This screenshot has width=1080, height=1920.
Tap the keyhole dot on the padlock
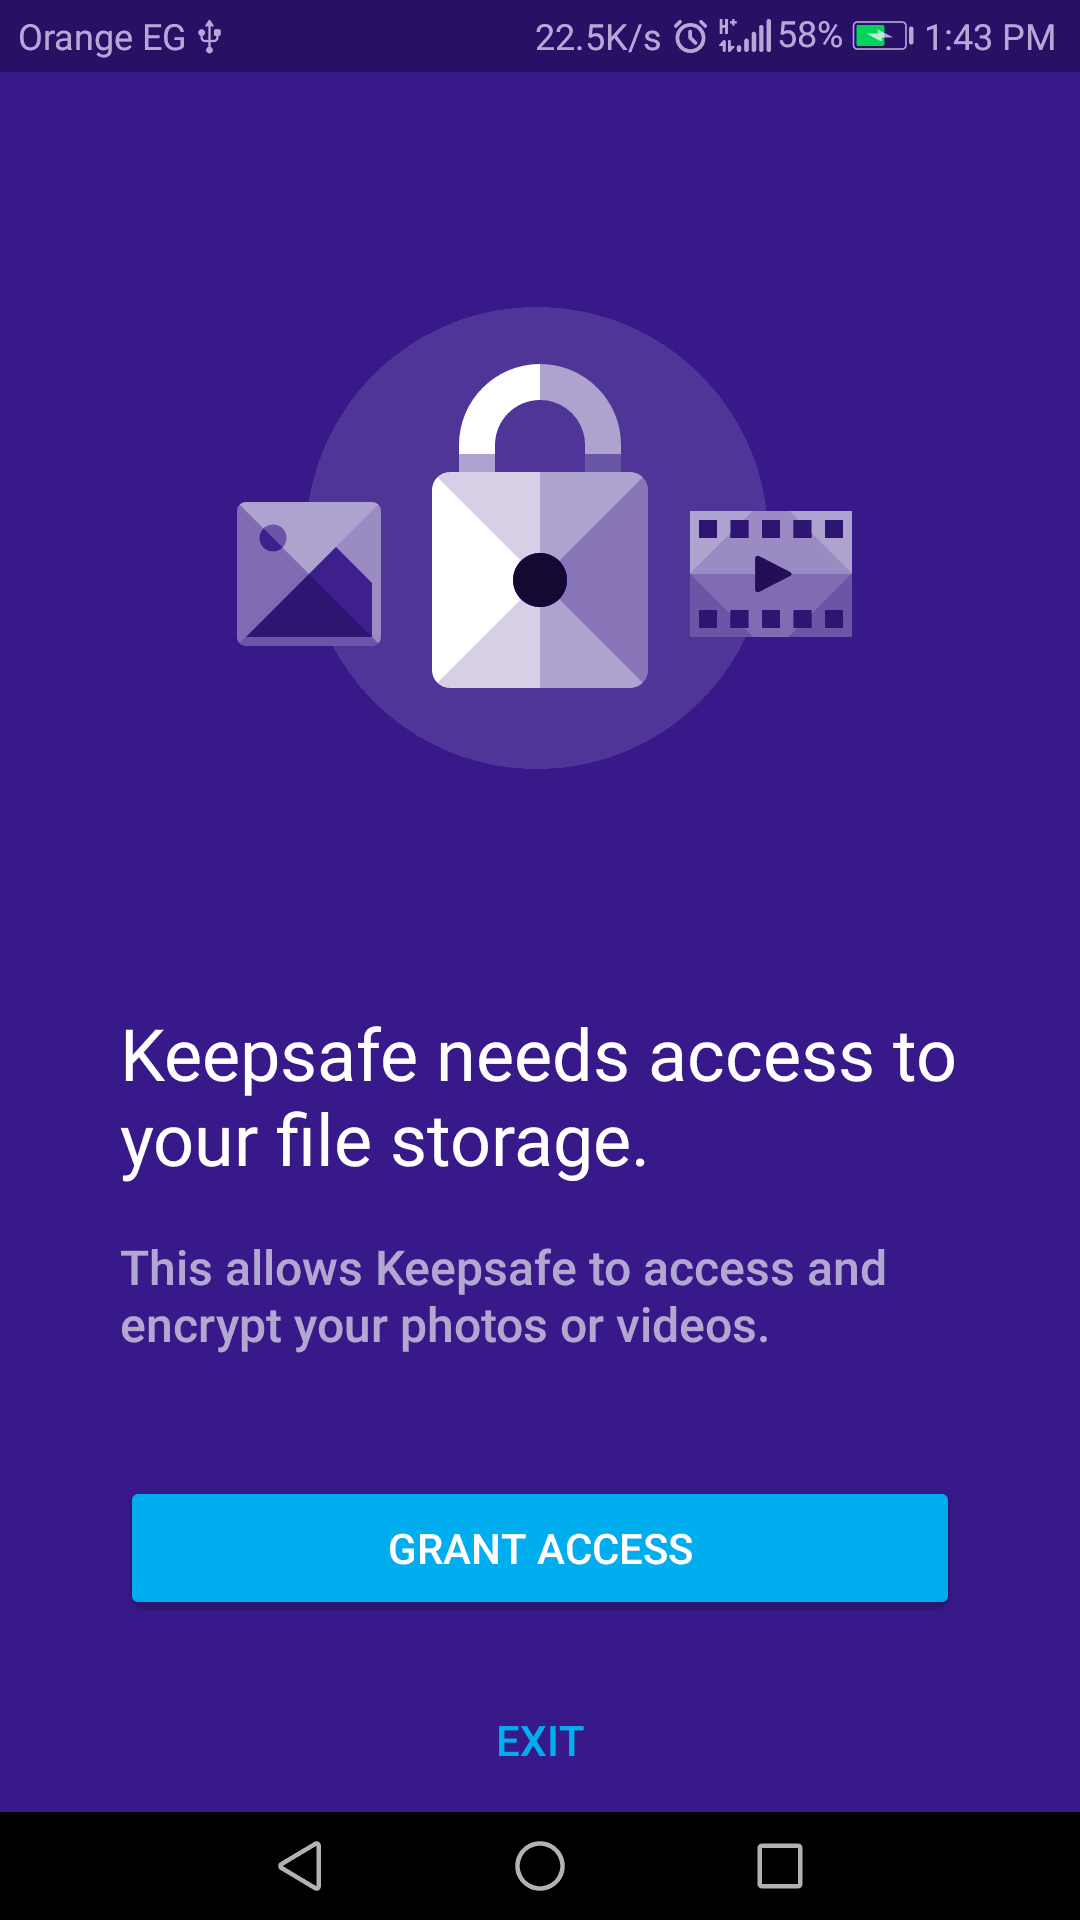[x=540, y=580]
